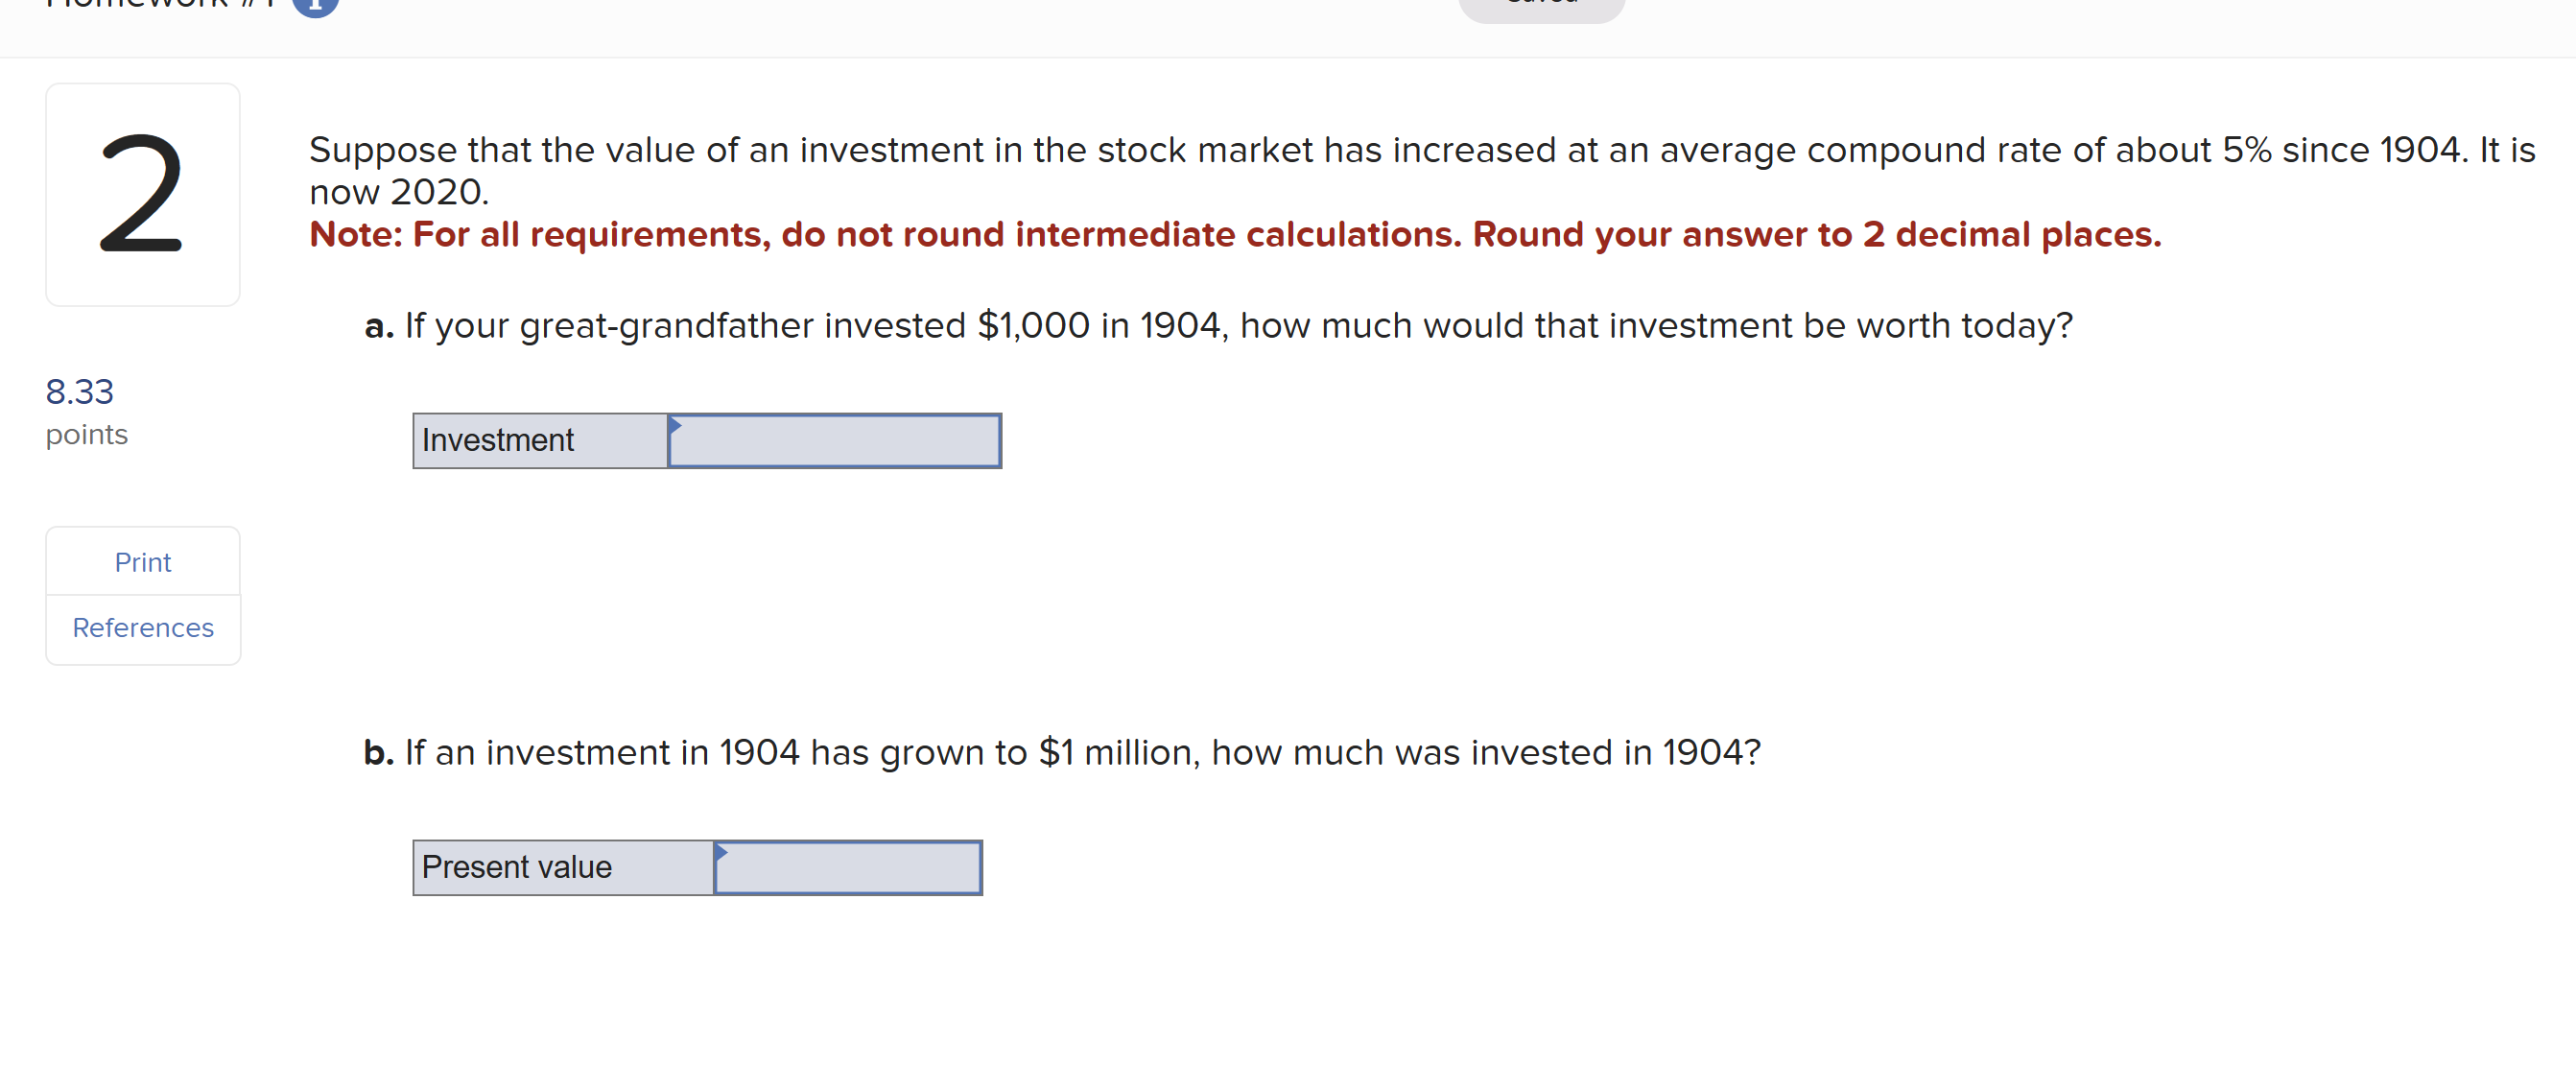This screenshot has height=1089, width=2576.
Task: Click the Saved status pill at the top
Action: click(x=1541, y=6)
